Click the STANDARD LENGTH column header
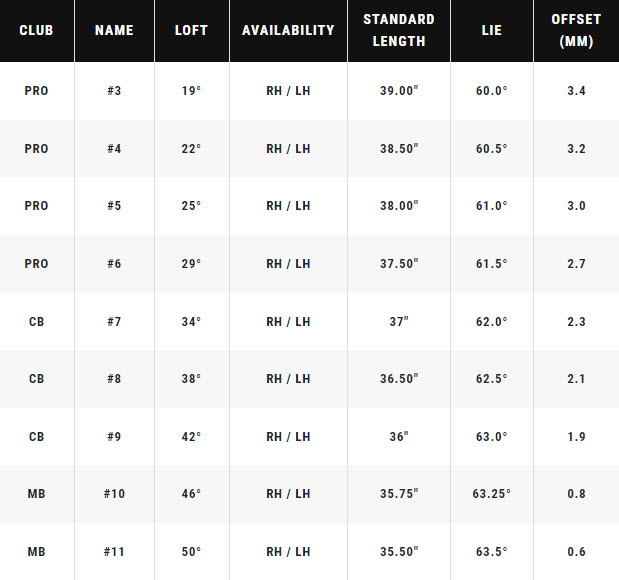 (x=399, y=30)
